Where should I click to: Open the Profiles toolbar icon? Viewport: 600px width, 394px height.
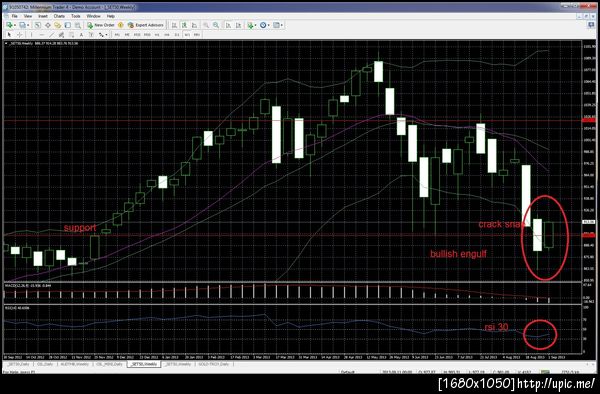23,25
